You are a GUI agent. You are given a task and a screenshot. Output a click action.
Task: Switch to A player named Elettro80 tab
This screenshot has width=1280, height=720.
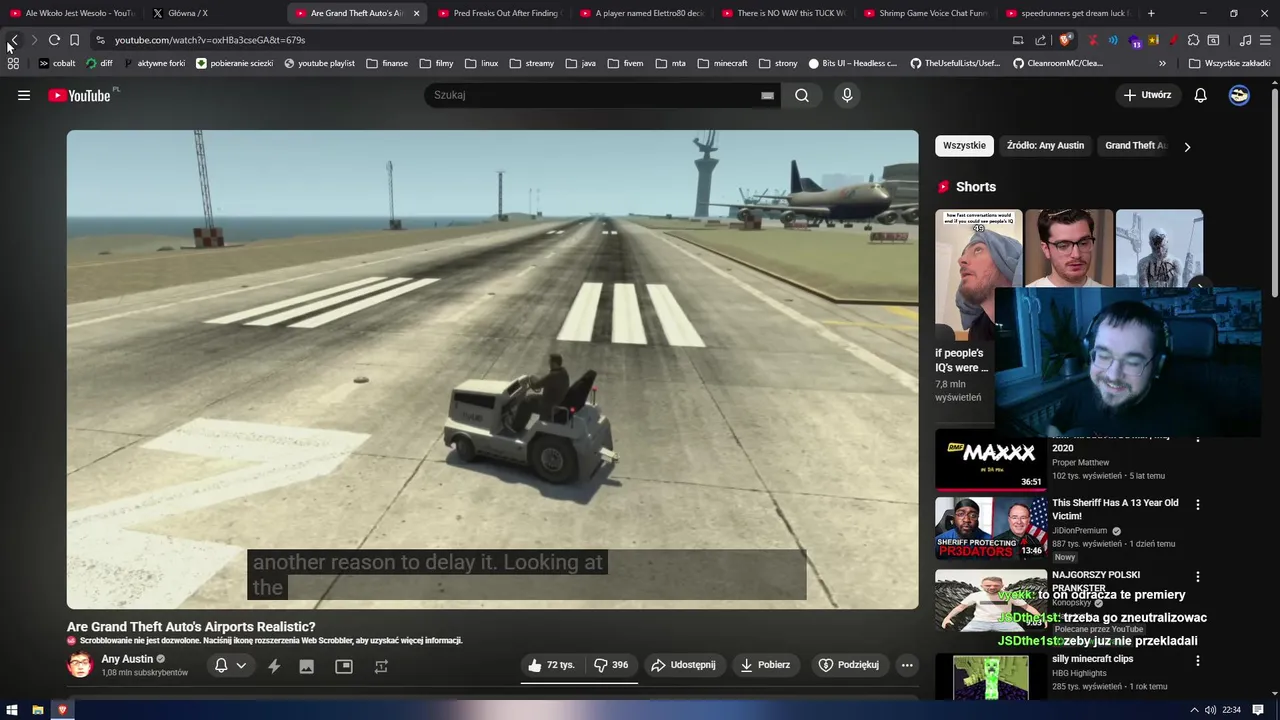point(642,13)
